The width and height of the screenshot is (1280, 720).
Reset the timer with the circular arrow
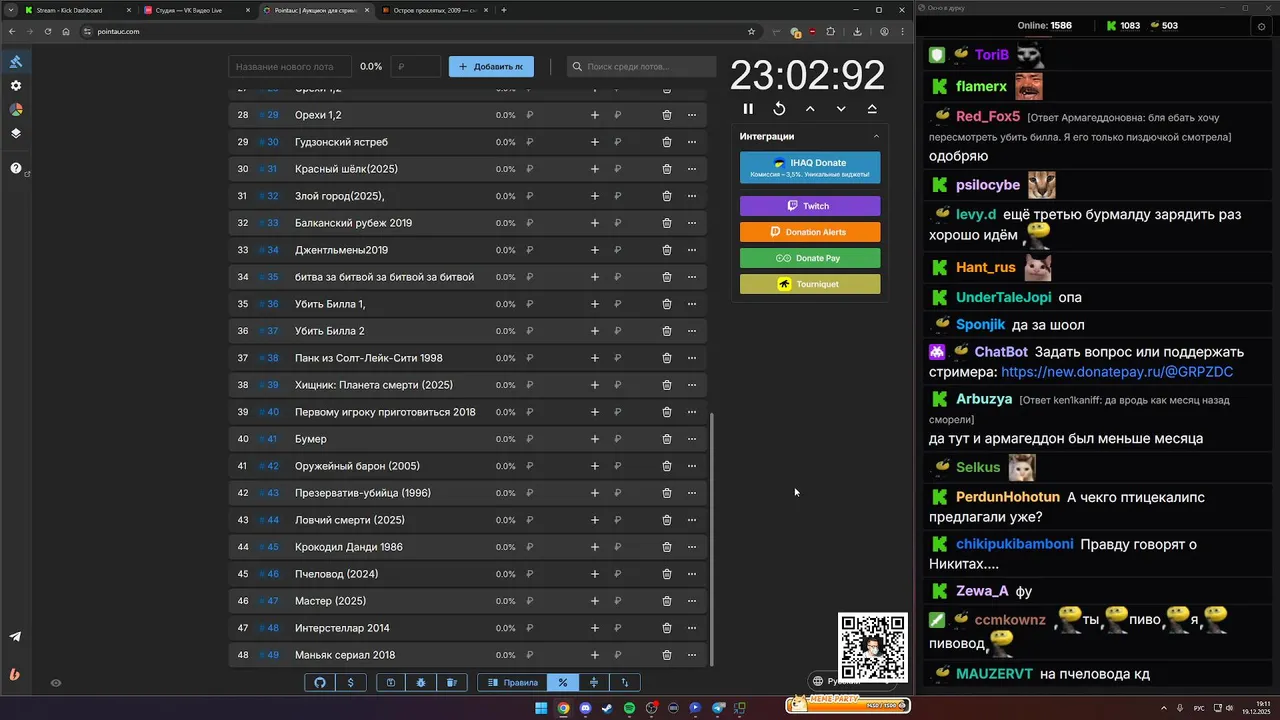[x=779, y=109]
